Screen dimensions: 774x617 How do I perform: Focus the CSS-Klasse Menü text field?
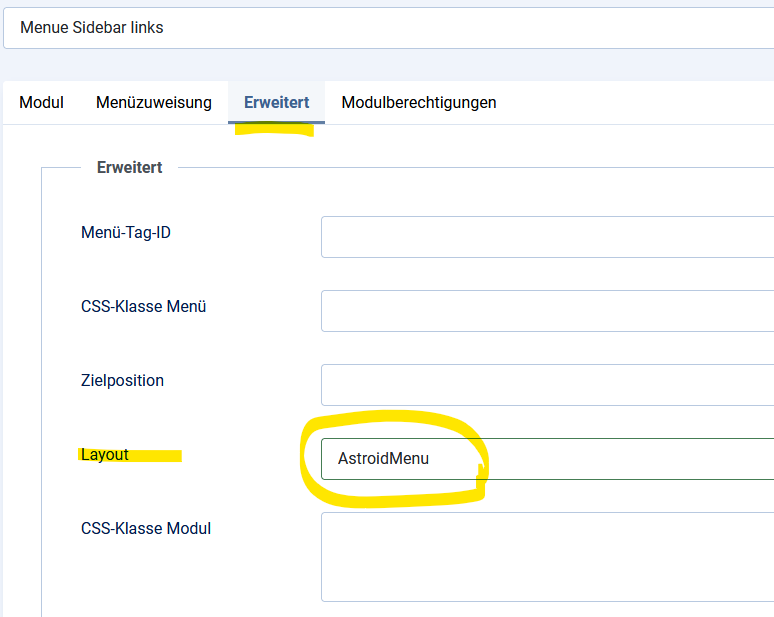(547, 311)
